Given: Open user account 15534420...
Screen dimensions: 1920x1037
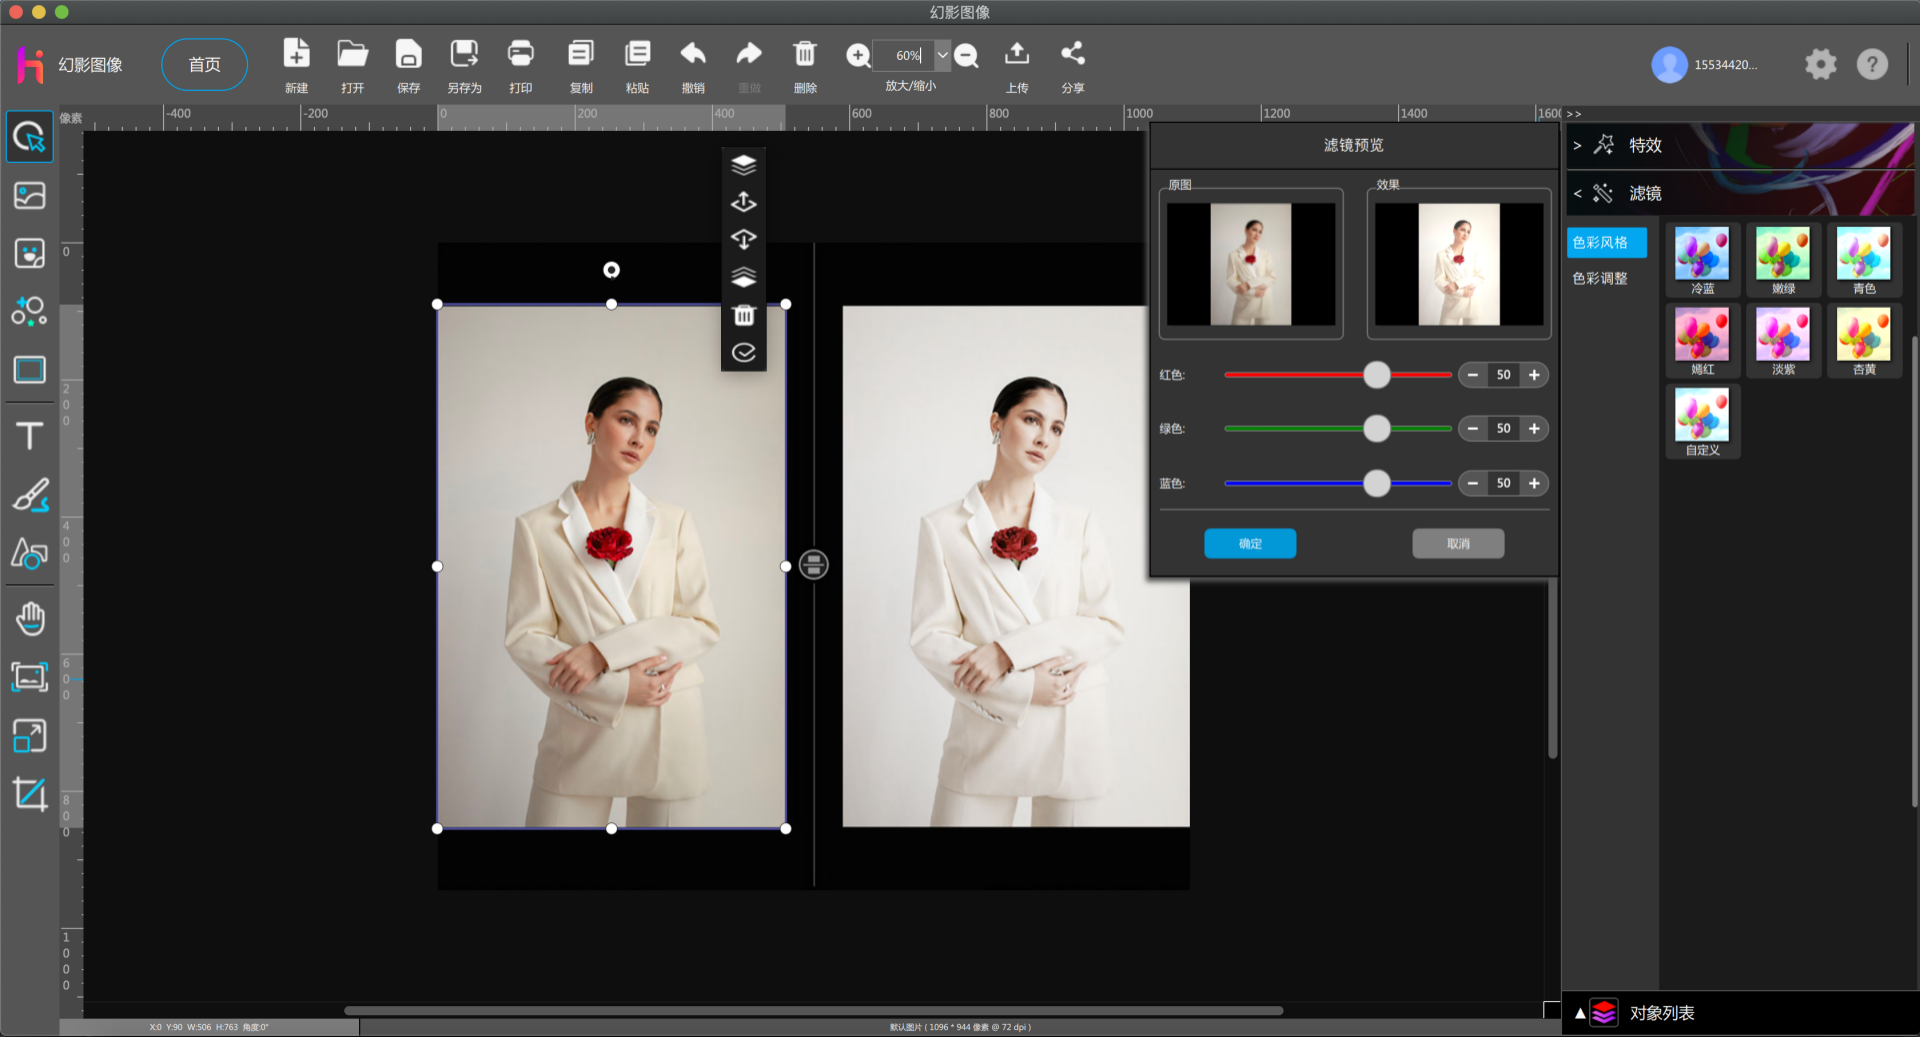Looking at the screenshot, I should pos(1704,65).
